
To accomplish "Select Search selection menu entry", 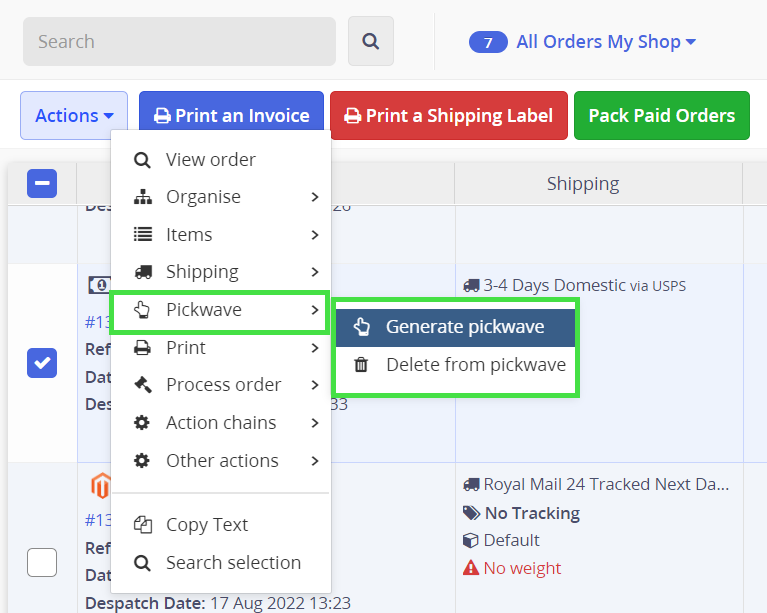I will tap(232, 563).
